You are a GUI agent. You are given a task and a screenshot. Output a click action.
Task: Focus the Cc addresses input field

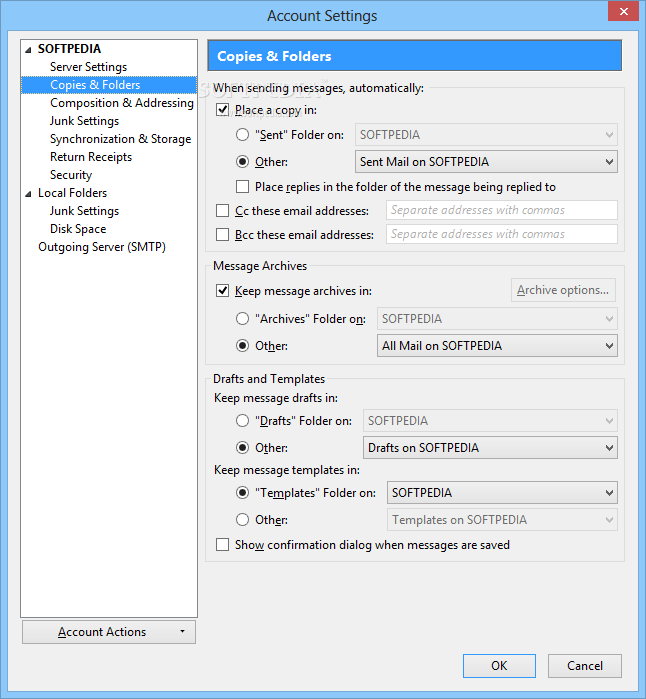[x=502, y=210]
